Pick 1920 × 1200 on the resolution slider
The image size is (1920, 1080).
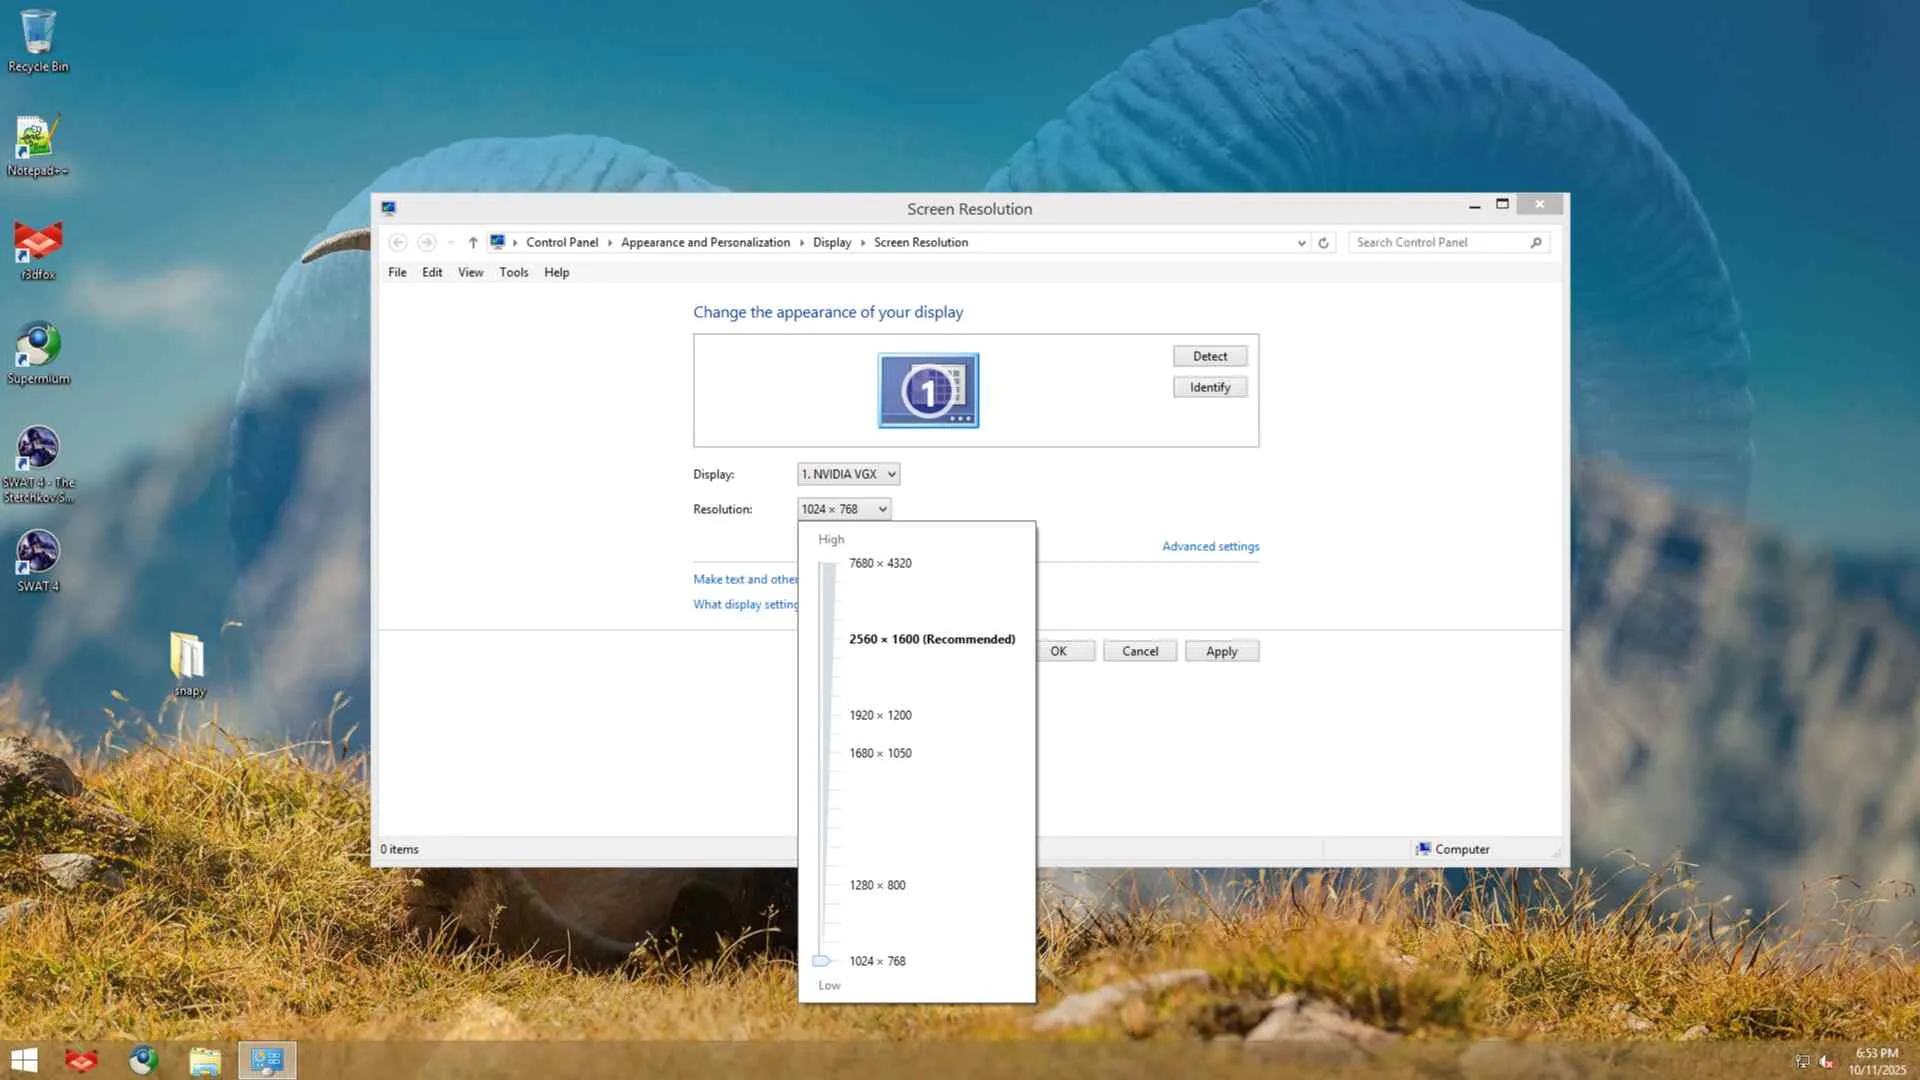(x=879, y=715)
